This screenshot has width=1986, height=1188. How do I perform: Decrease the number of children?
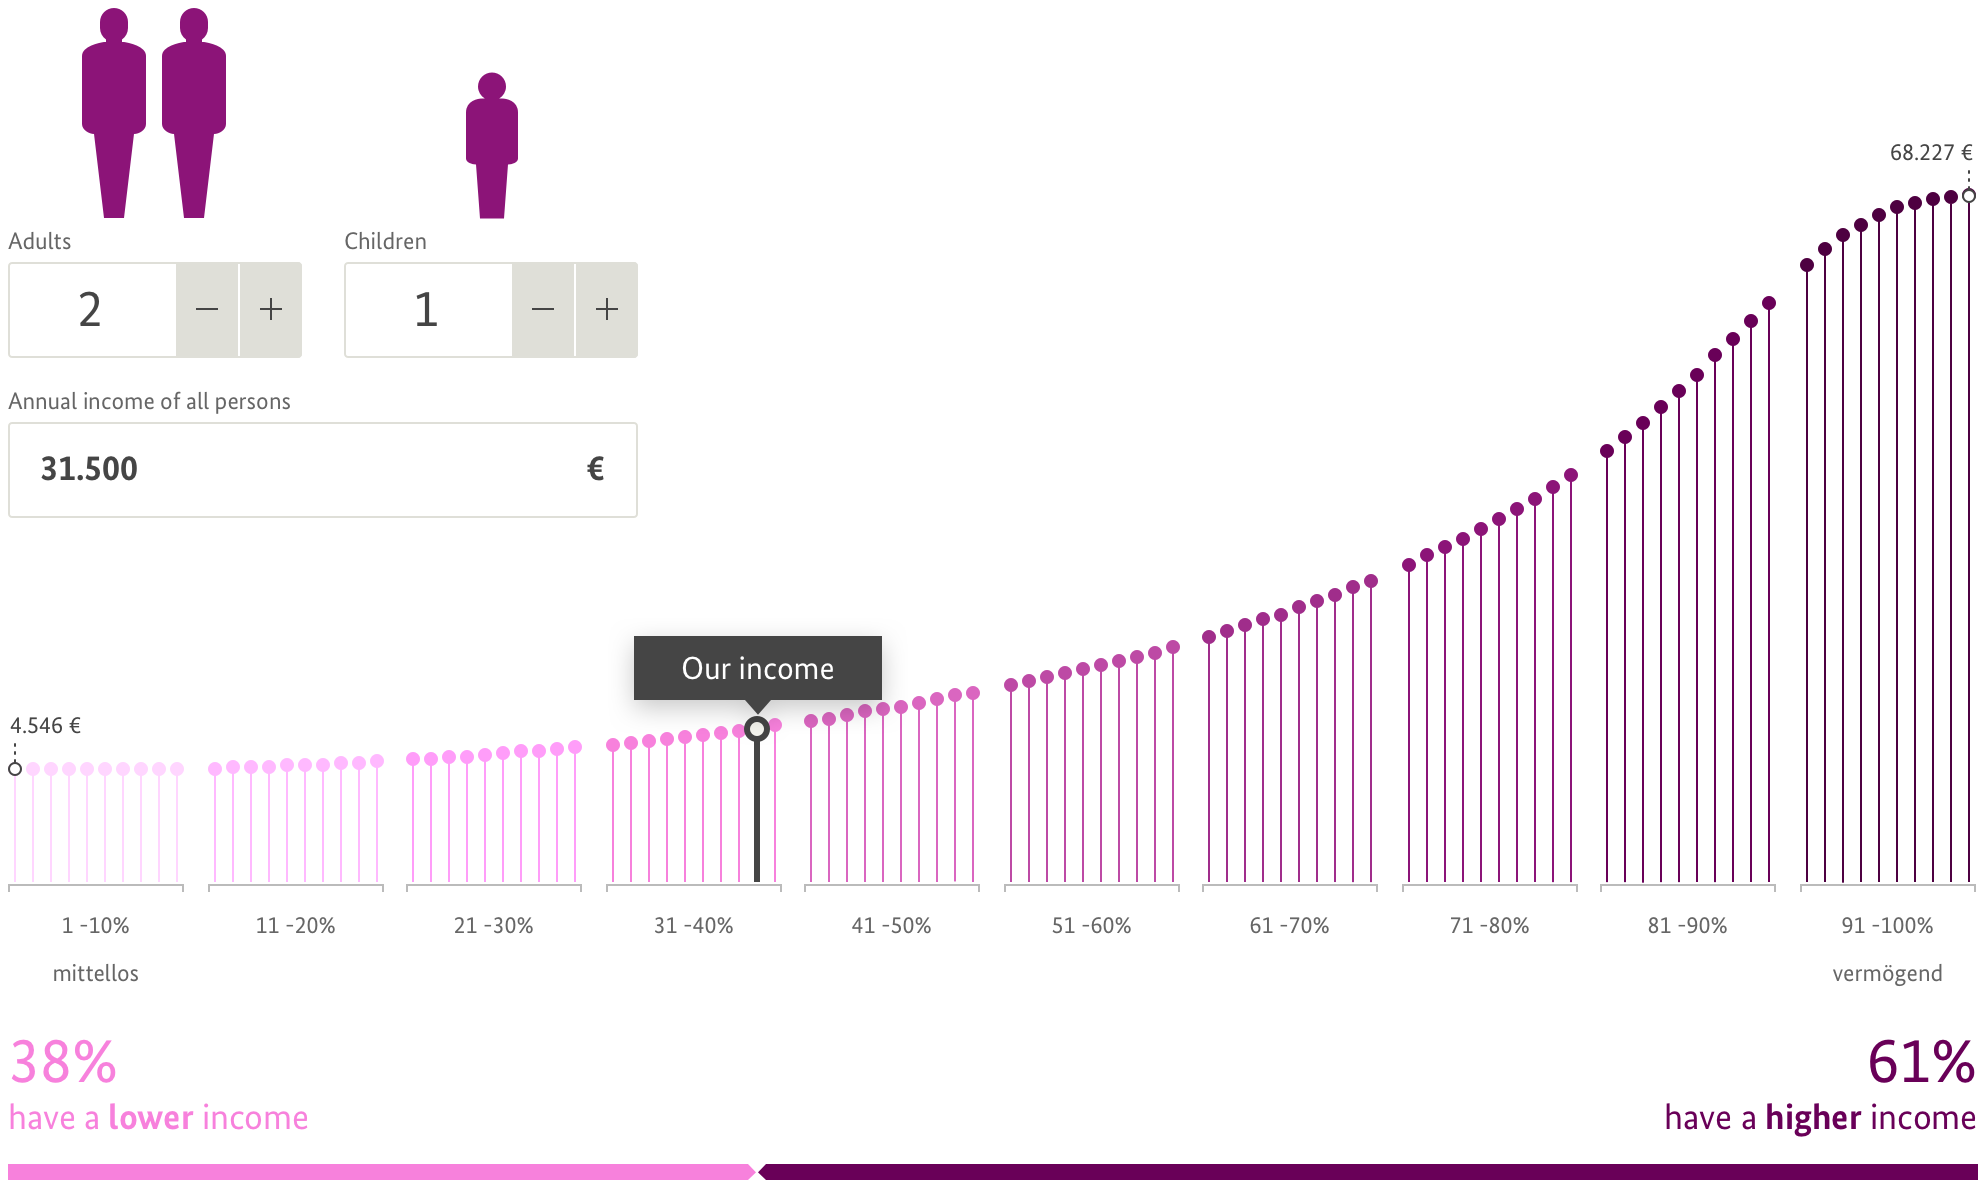(x=543, y=310)
